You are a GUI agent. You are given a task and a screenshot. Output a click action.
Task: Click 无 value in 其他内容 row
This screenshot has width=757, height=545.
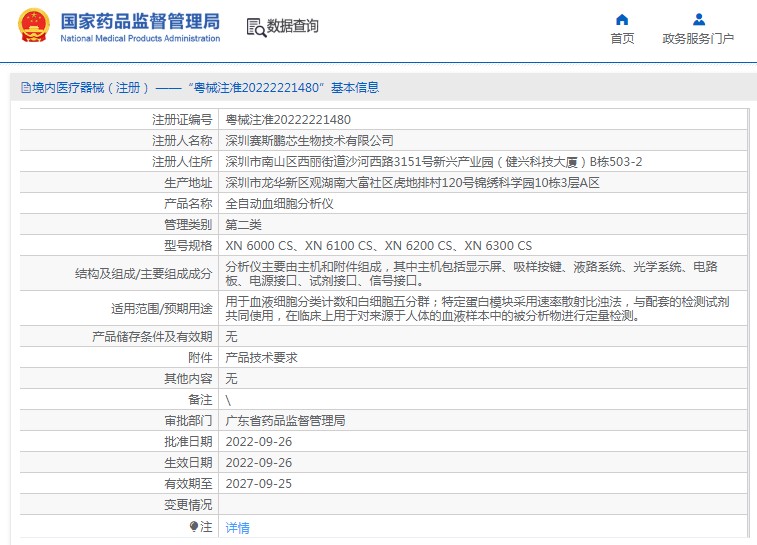point(231,378)
